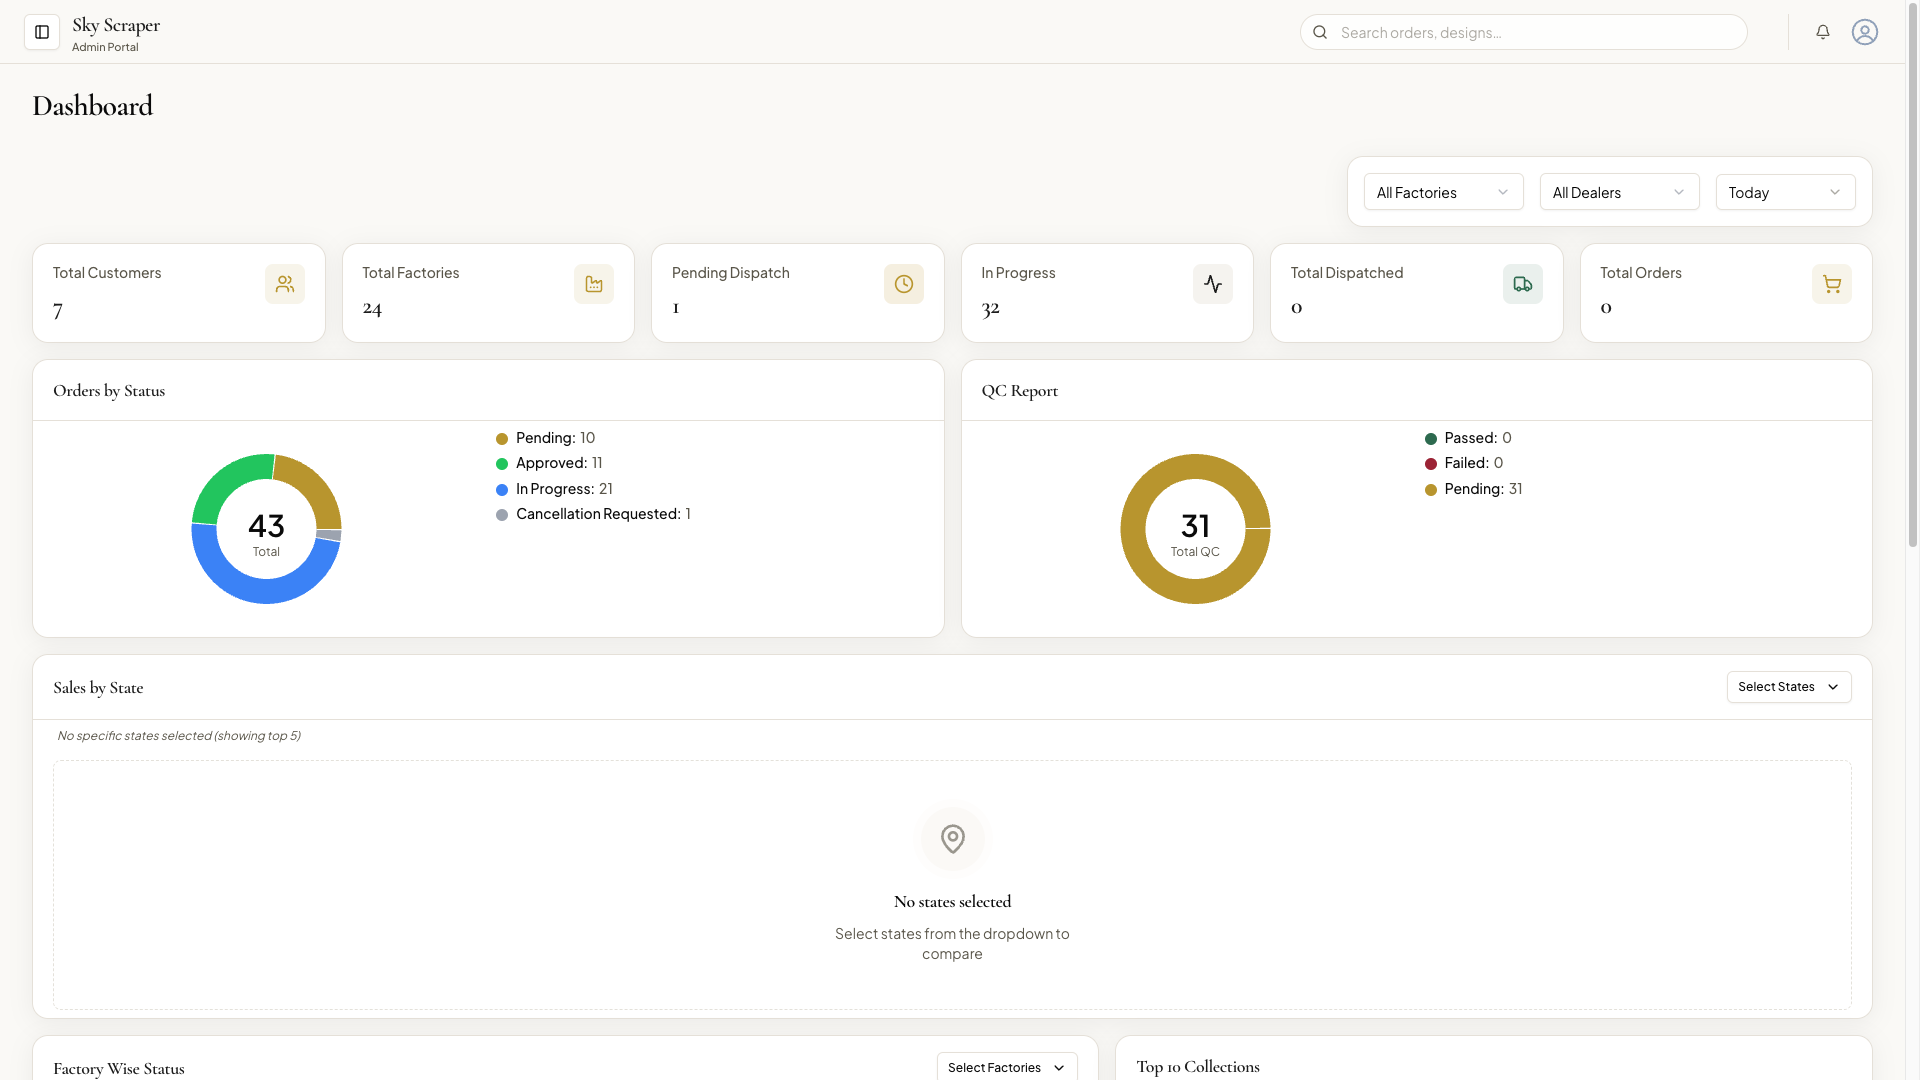1920x1080 pixels.
Task: Click the Total Orders cart icon
Action: [1832, 284]
